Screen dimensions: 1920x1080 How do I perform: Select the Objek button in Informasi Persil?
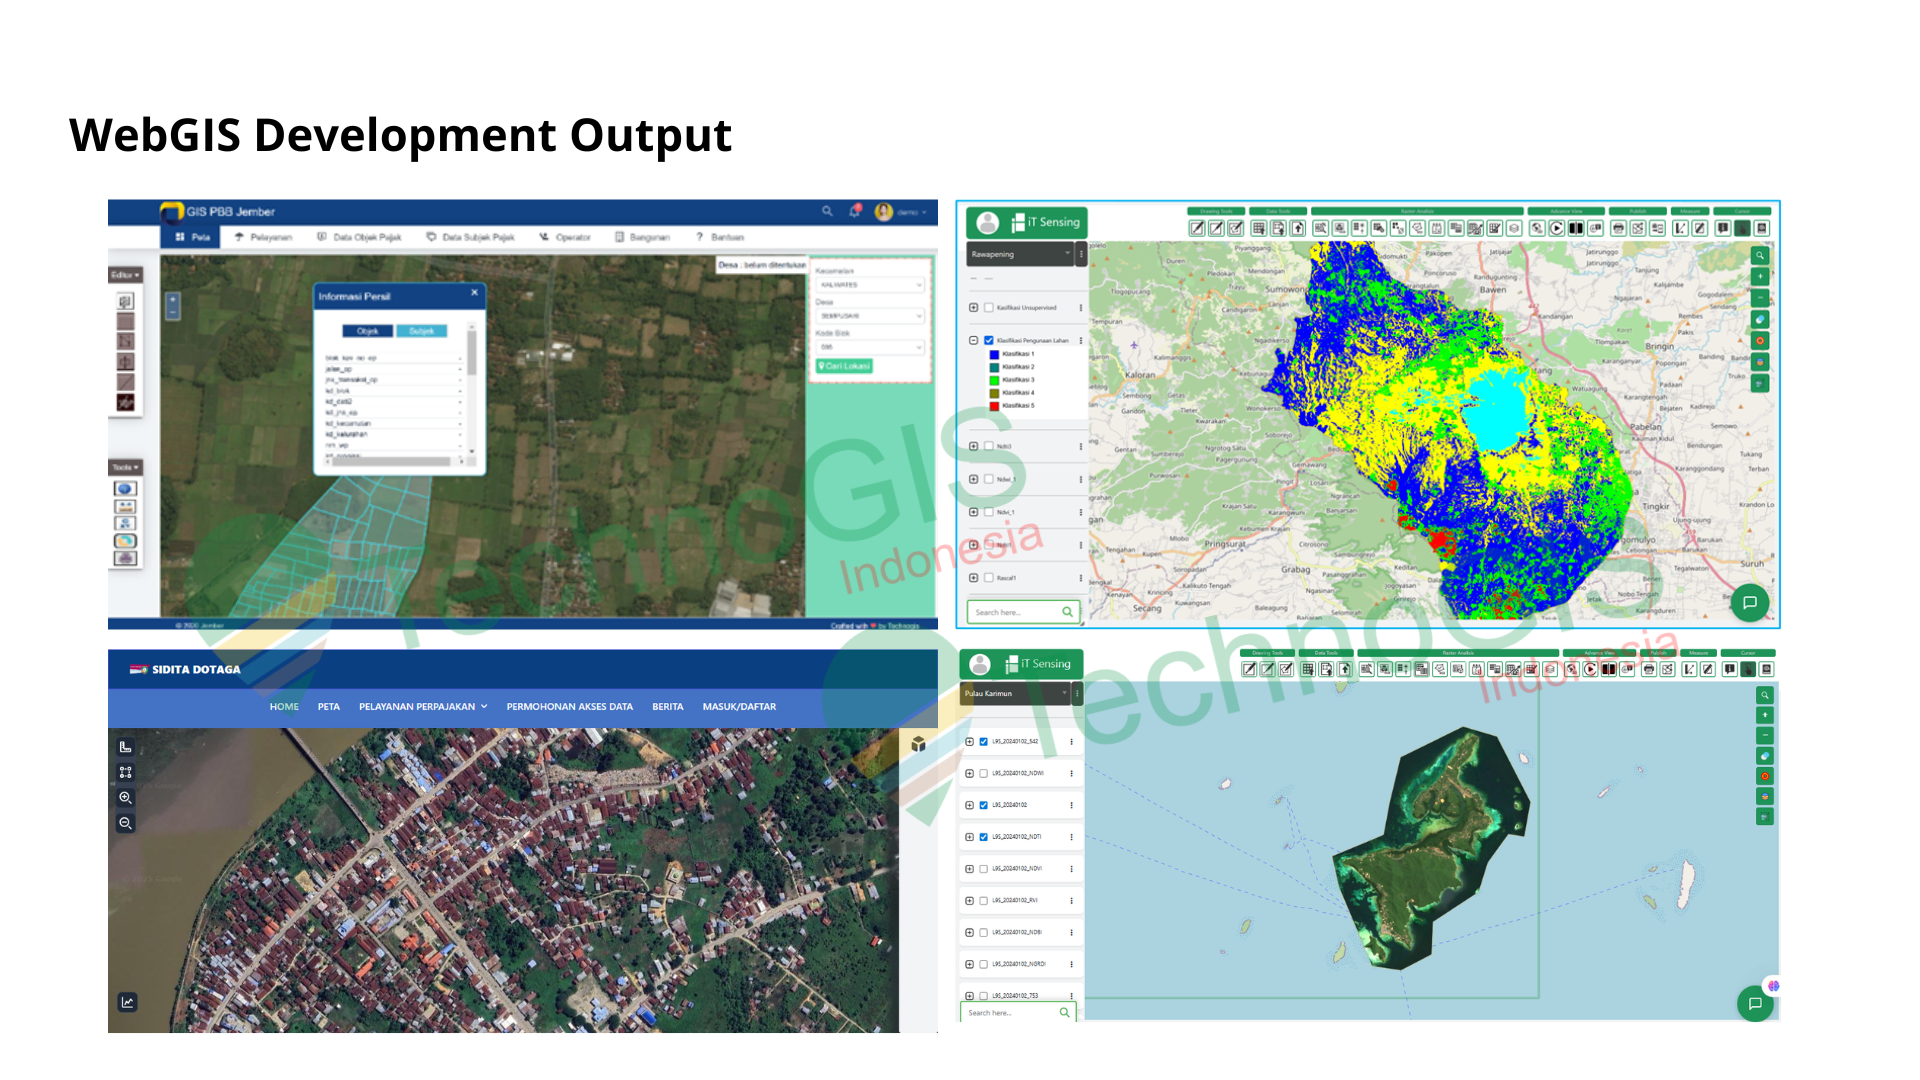coord(368,331)
